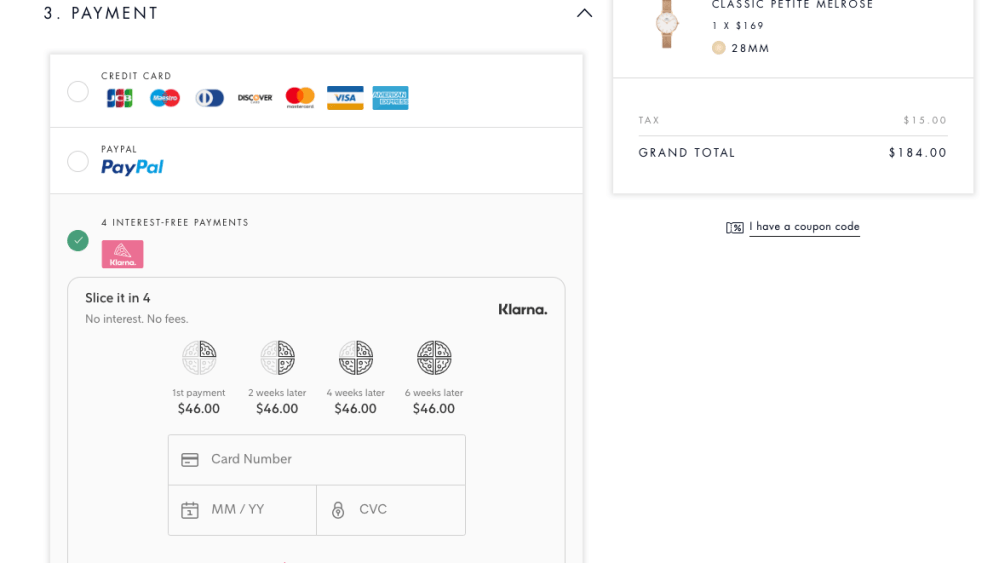This screenshot has height=563, width=999.
Task: Click the calendar icon in expiry field
Action: point(190,510)
